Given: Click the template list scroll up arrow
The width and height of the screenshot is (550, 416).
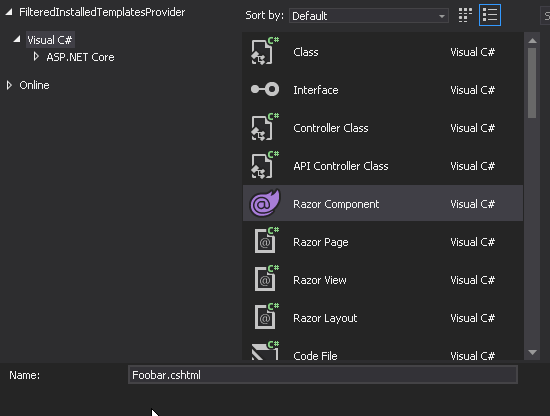Looking at the screenshot, I should point(532,41).
